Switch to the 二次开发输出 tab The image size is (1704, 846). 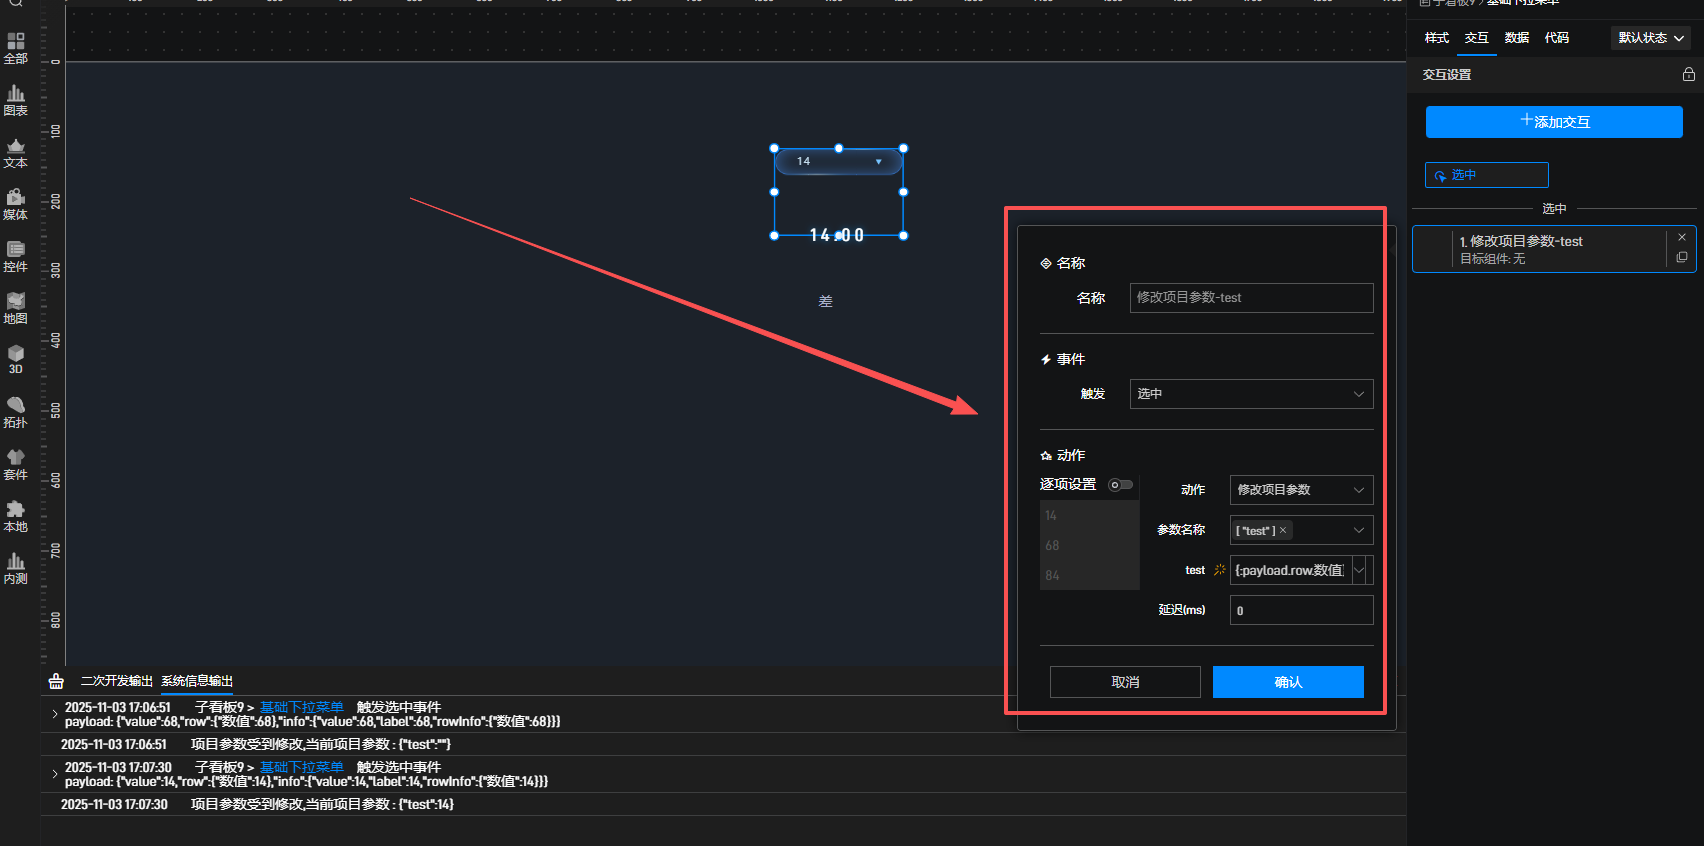[116, 681]
